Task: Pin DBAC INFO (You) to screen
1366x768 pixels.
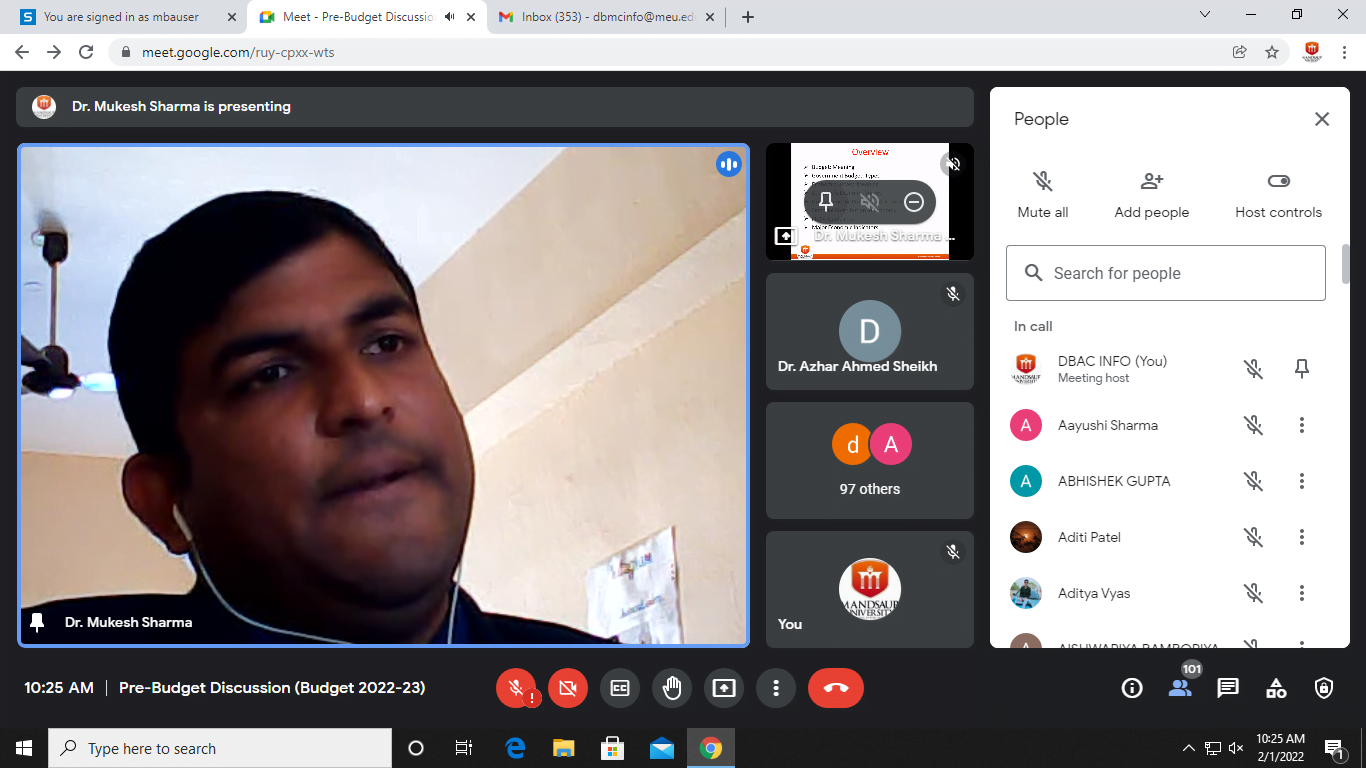Action: point(1302,369)
